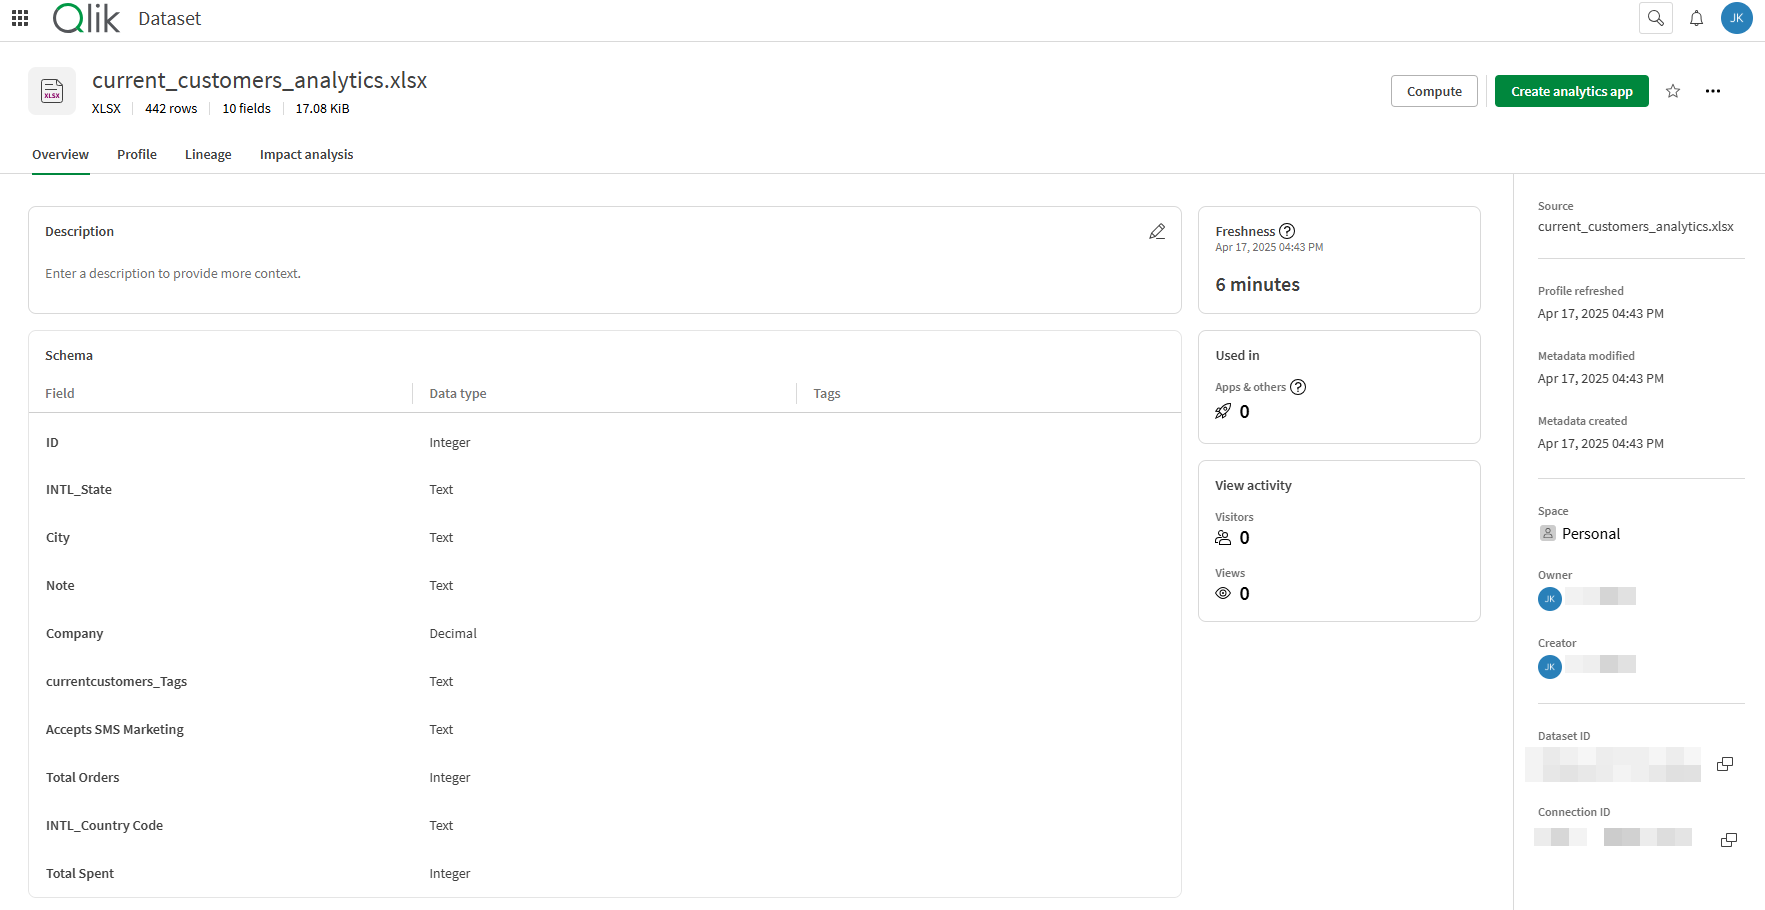This screenshot has height=910, width=1765.
Task: Open search using the magnifier icon
Action: click(1655, 17)
